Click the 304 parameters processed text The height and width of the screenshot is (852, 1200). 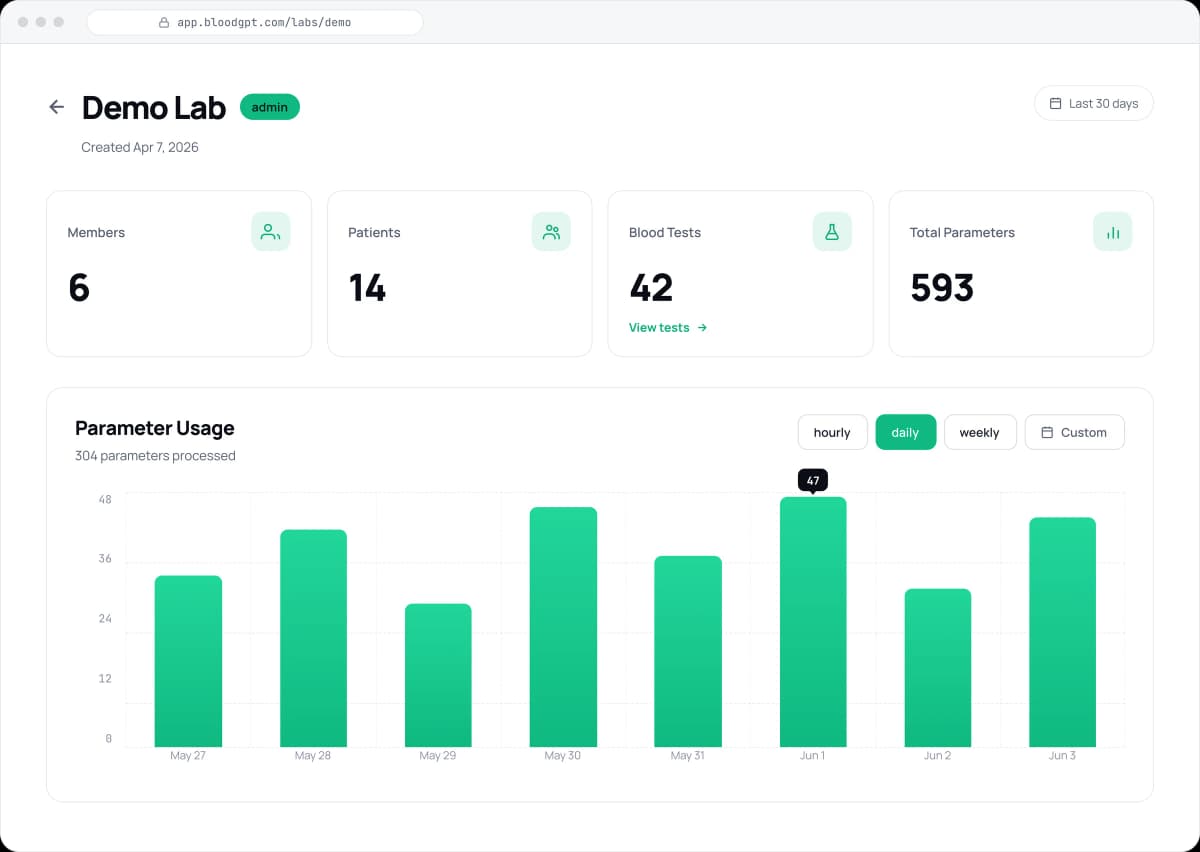155,456
